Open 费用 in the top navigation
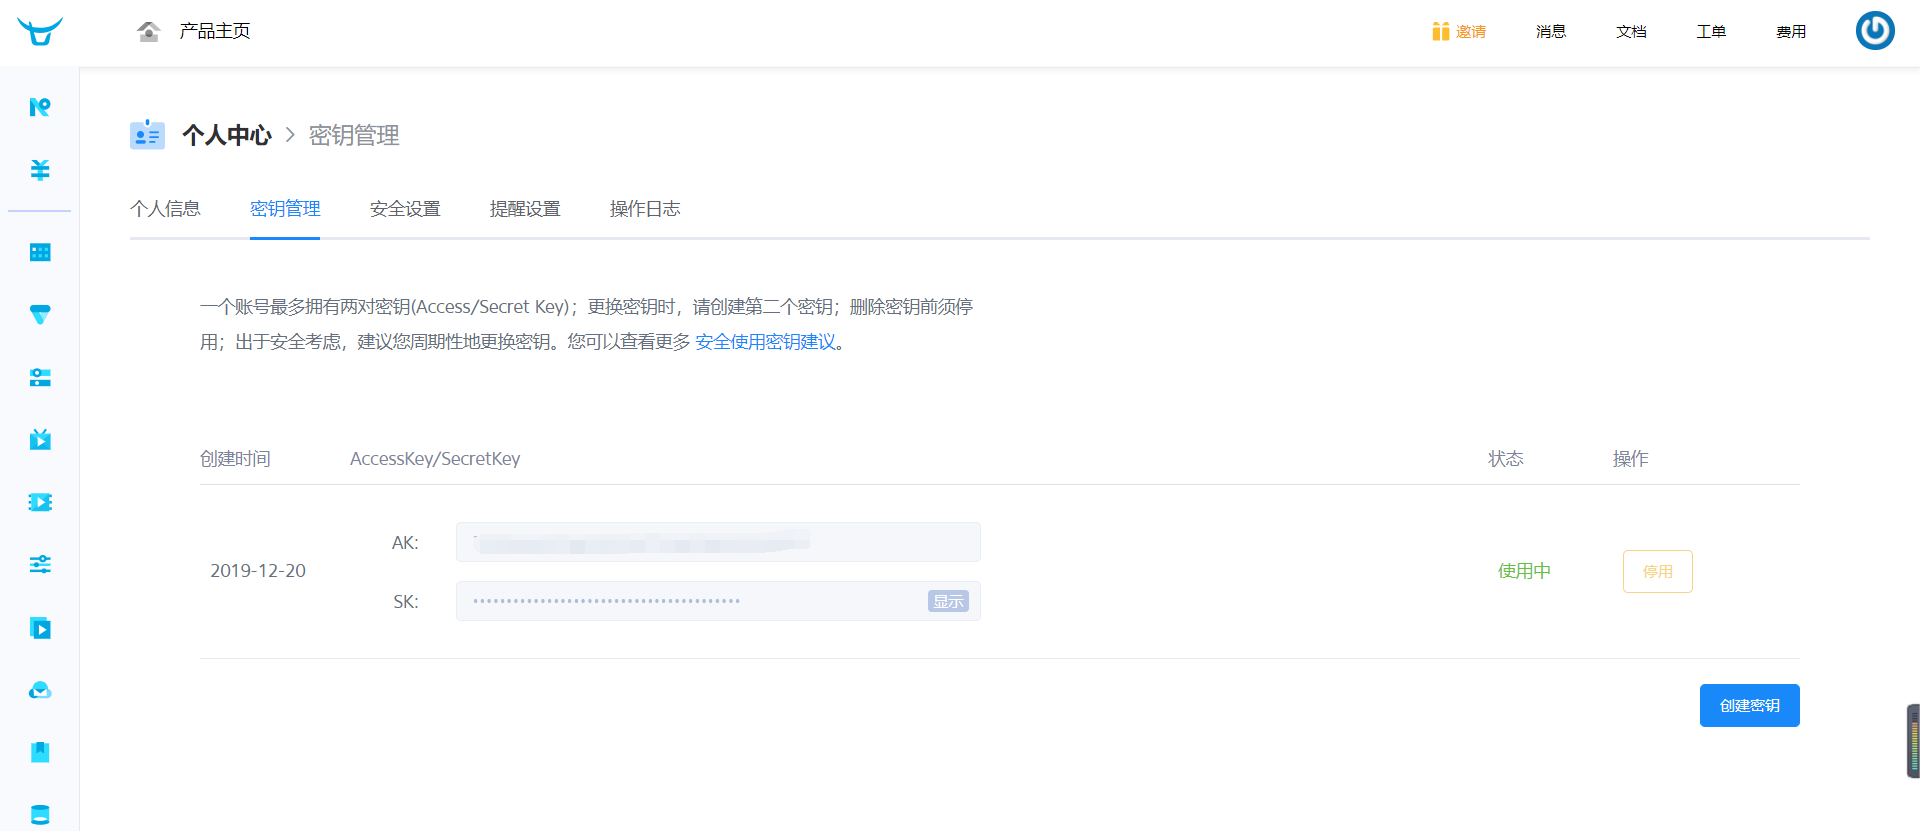The width and height of the screenshot is (1920, 831). [x=1791, y=32]
